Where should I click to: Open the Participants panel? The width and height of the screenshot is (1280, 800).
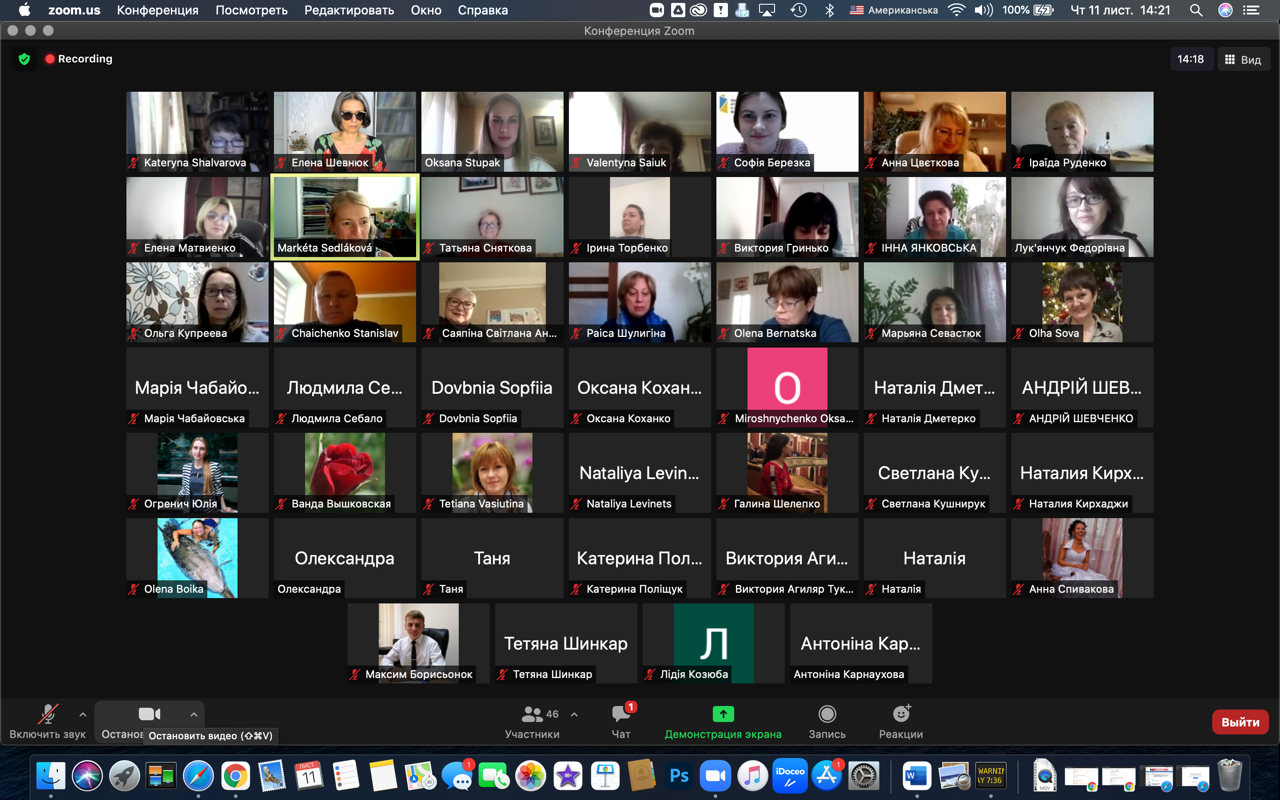pos(532,721)
